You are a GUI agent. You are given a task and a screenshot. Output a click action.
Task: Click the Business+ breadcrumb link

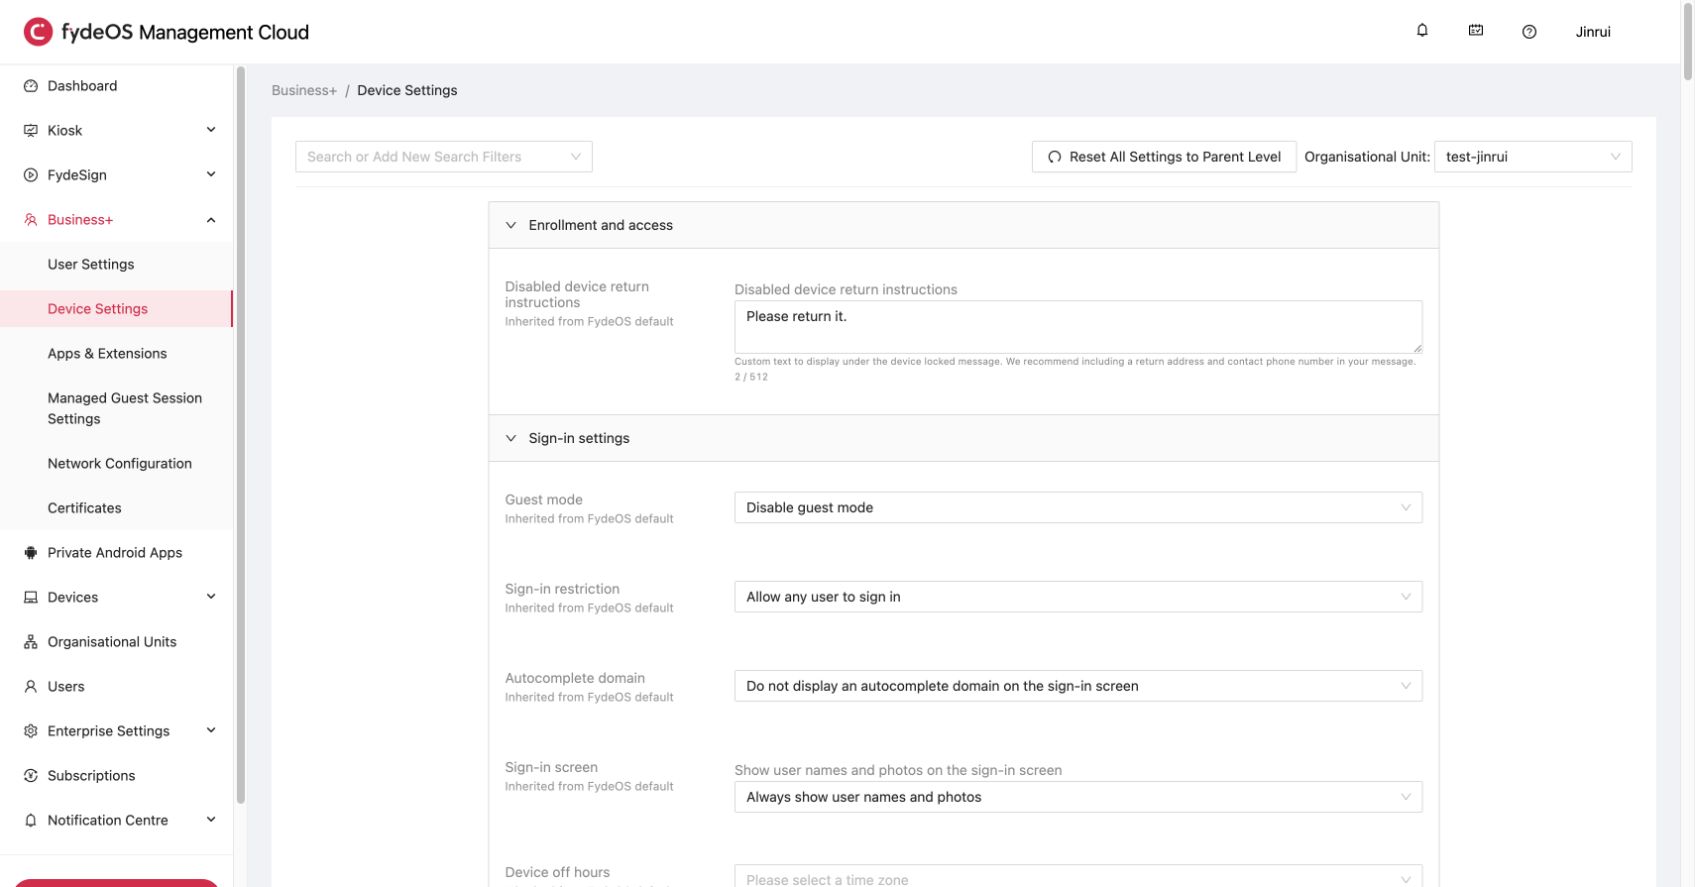[304, 90]
